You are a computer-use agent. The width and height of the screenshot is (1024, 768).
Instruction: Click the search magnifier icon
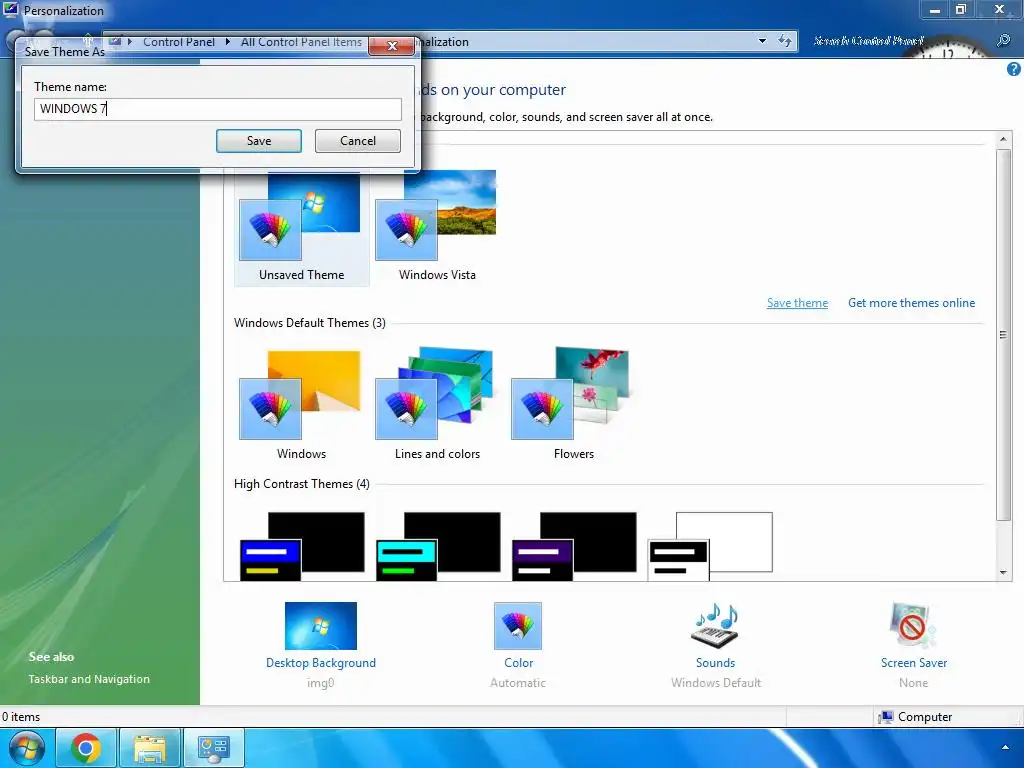[1003, 40]
